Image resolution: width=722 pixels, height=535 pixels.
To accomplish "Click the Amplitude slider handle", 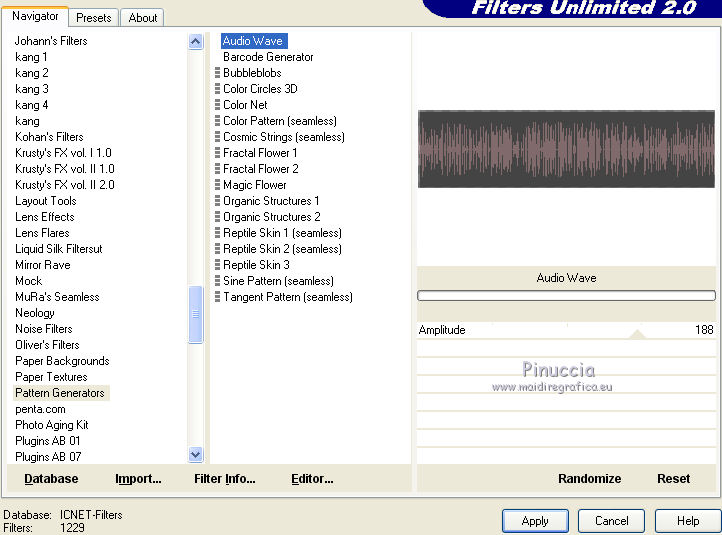I will click(x=637, y=334).
